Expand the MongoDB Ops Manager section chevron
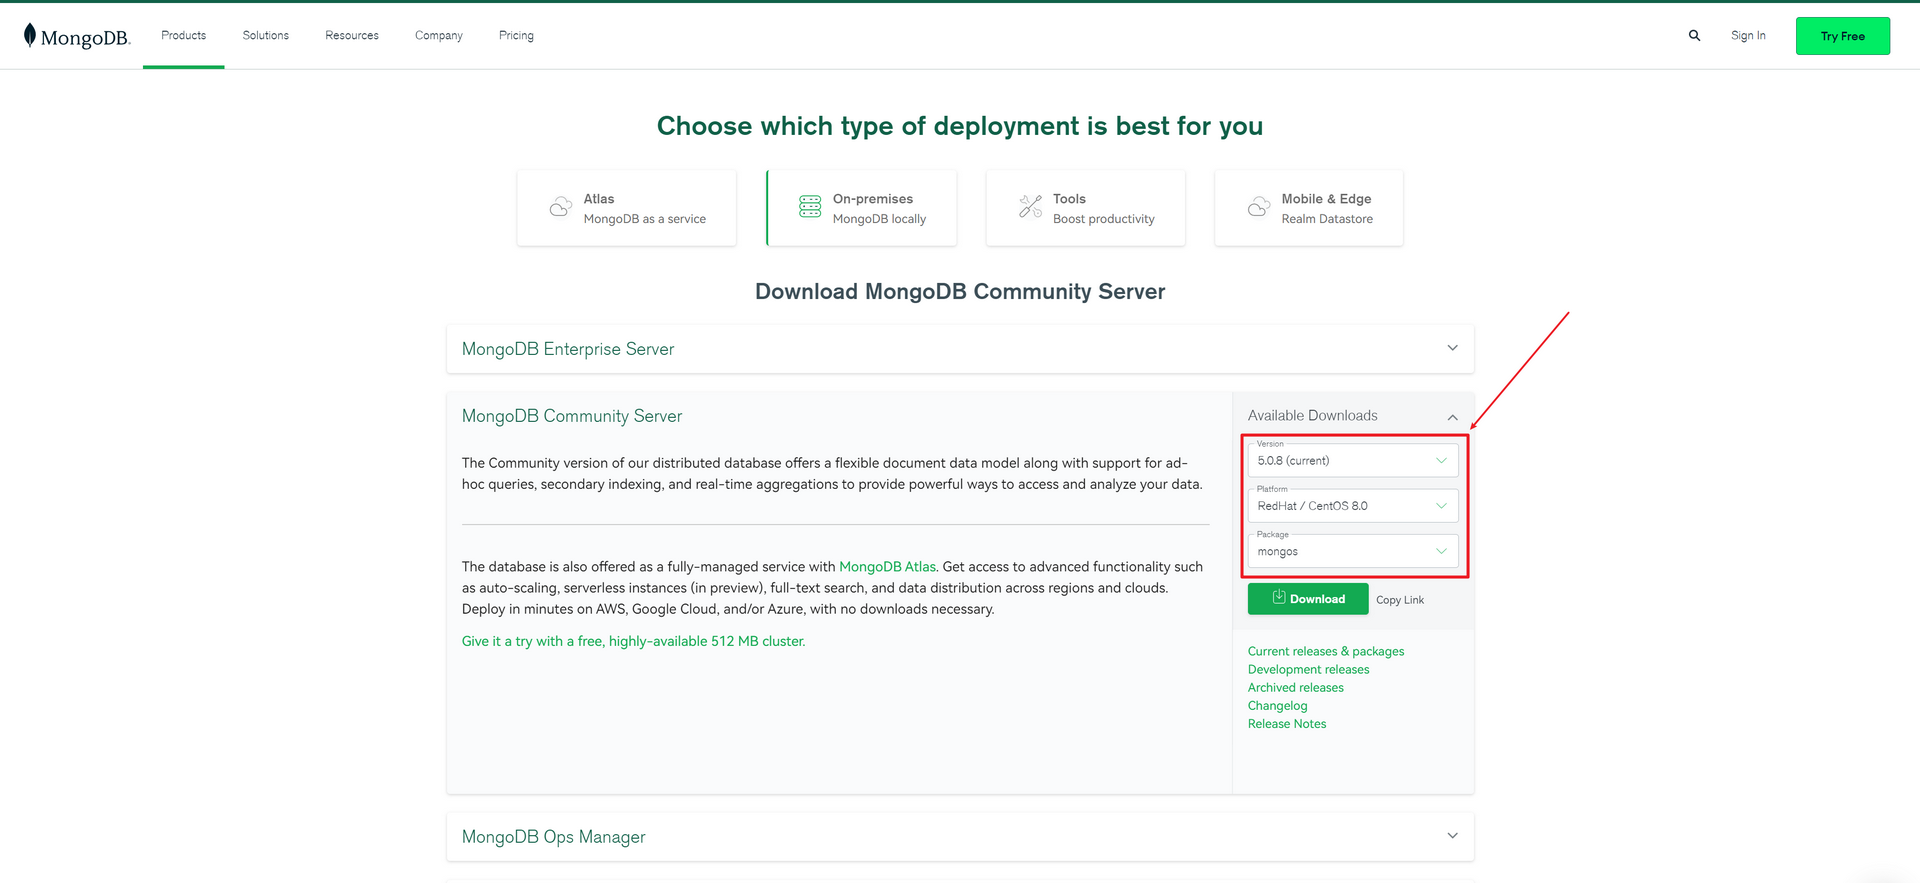Screen dimensions: 1920x883 pyautogui.click(x=1452, y=836)
